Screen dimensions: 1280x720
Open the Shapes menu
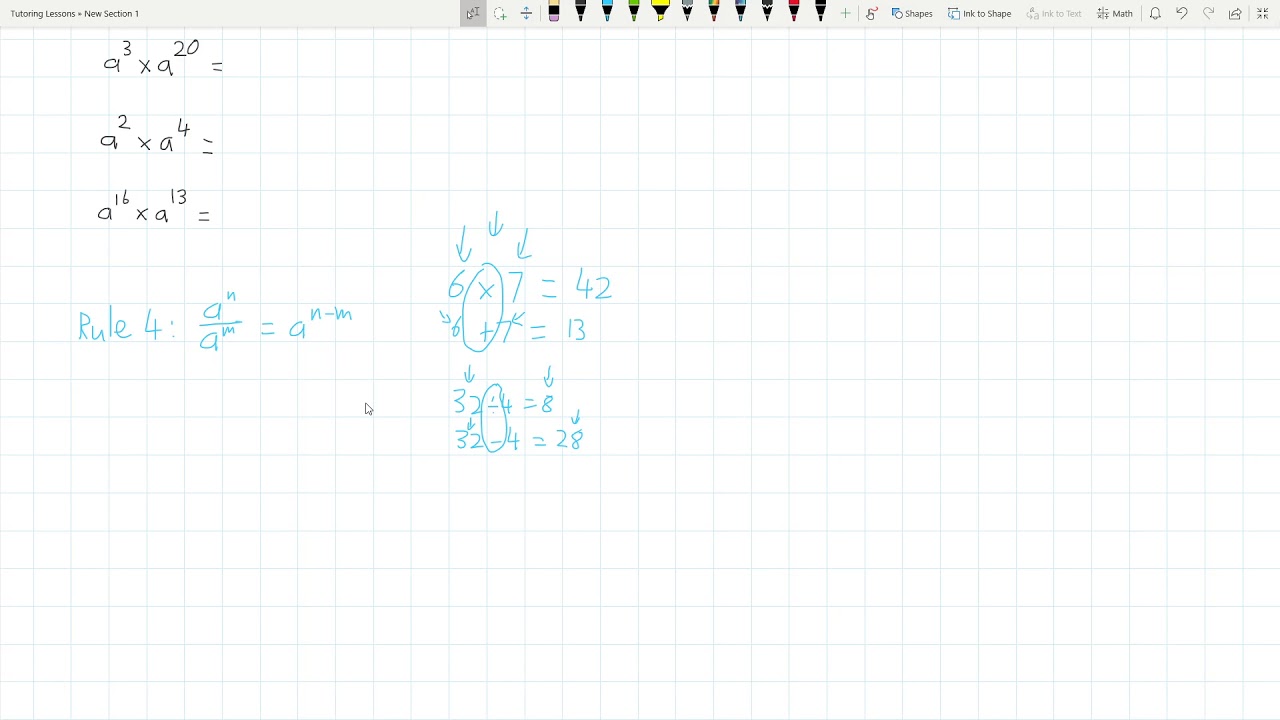coord(912,13)
